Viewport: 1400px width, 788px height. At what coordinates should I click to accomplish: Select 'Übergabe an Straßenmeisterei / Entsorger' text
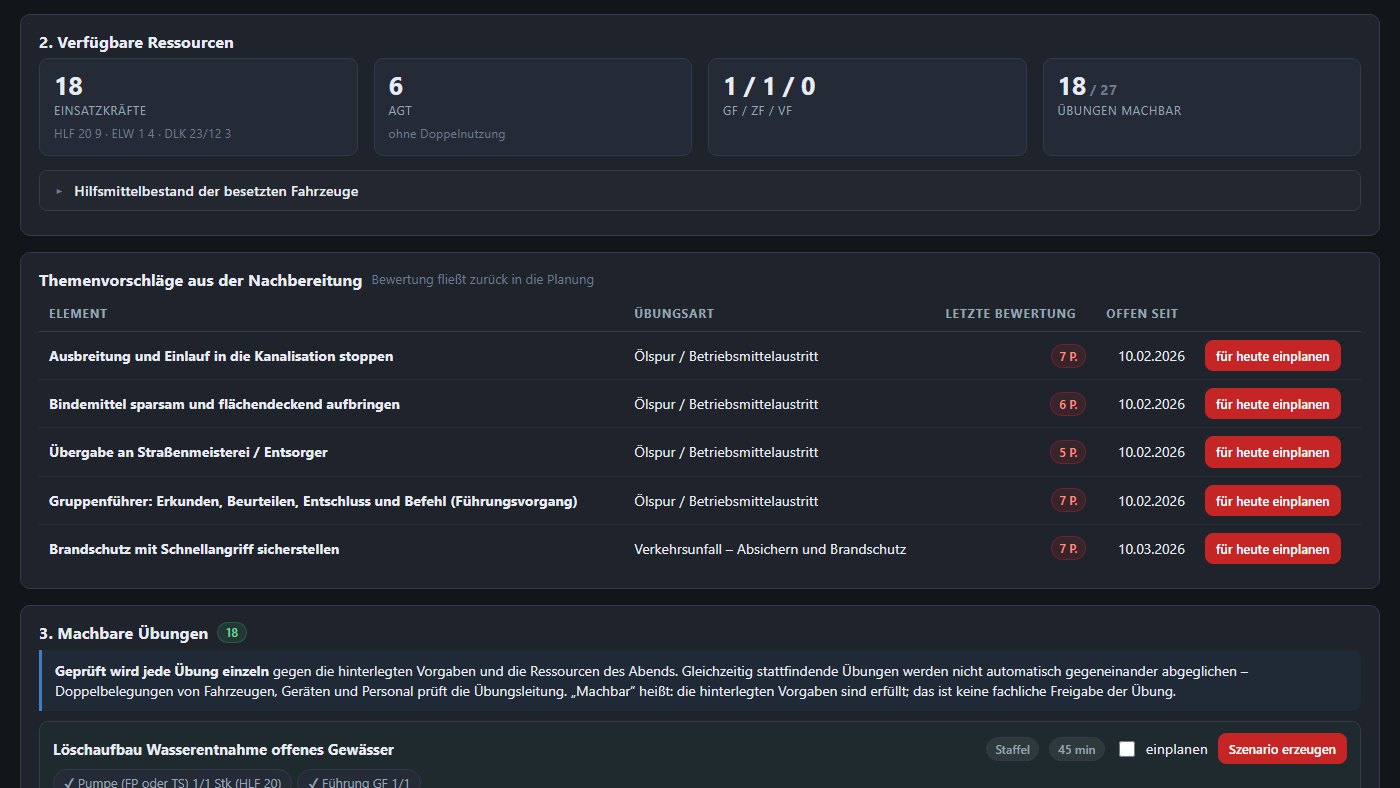[188, 452]
